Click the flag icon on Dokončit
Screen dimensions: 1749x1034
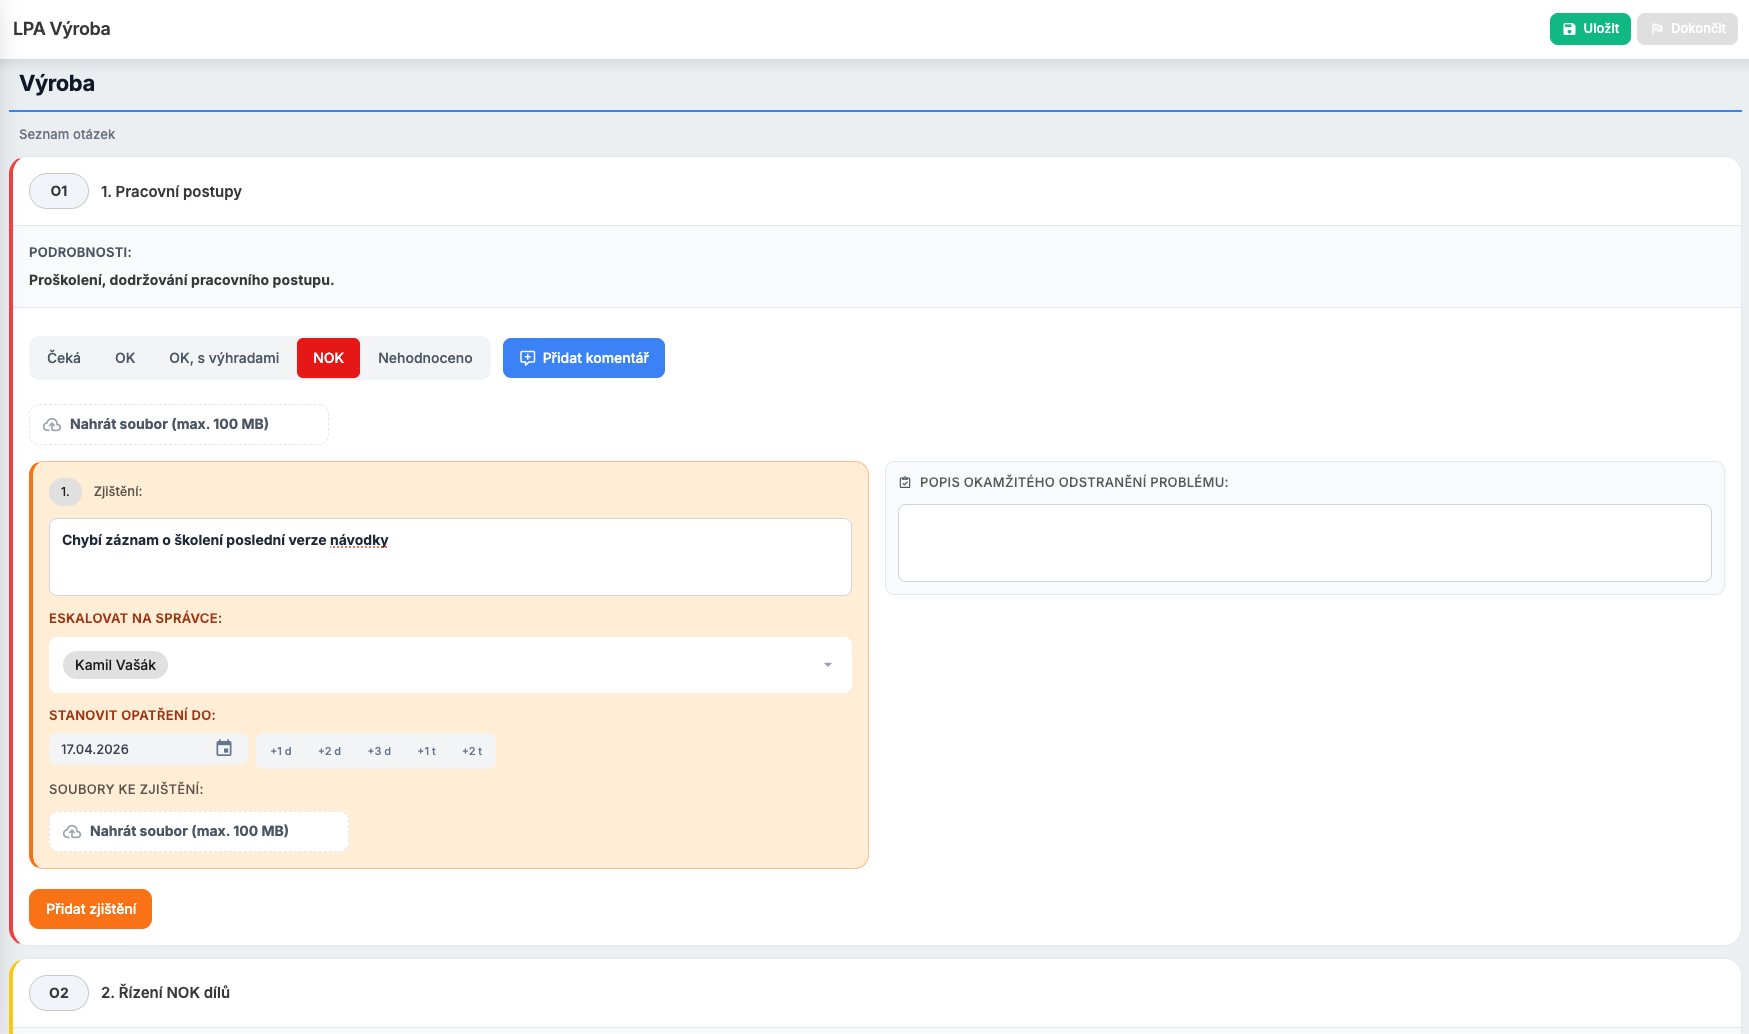[1657, 29]
